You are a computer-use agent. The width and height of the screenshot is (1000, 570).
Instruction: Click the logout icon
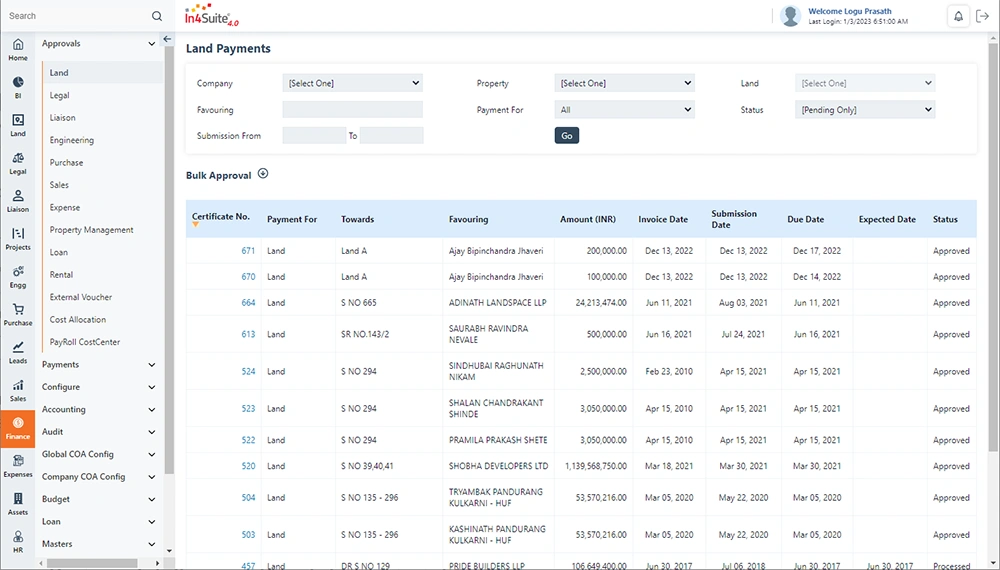pos(983,16)
